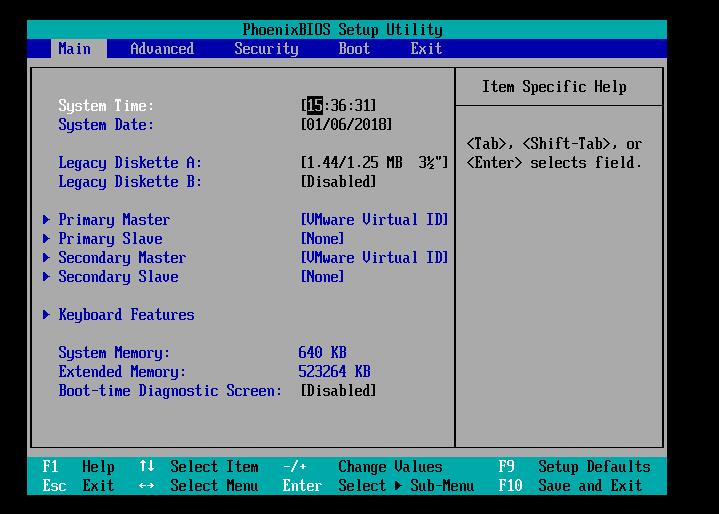Click the Esc Exit hint
719x514 pixels.
pyautogui.click(x=78, y=486)
